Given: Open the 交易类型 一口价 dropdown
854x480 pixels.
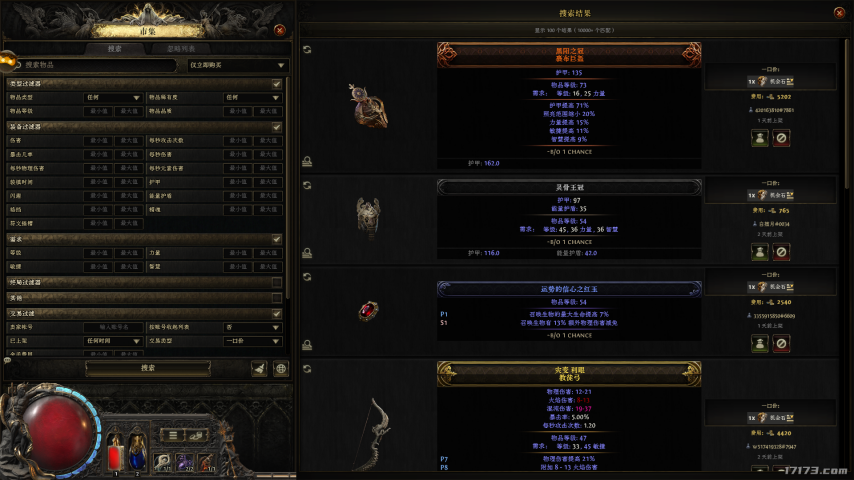Looking at the screenshot, I should tap(253, 341).
